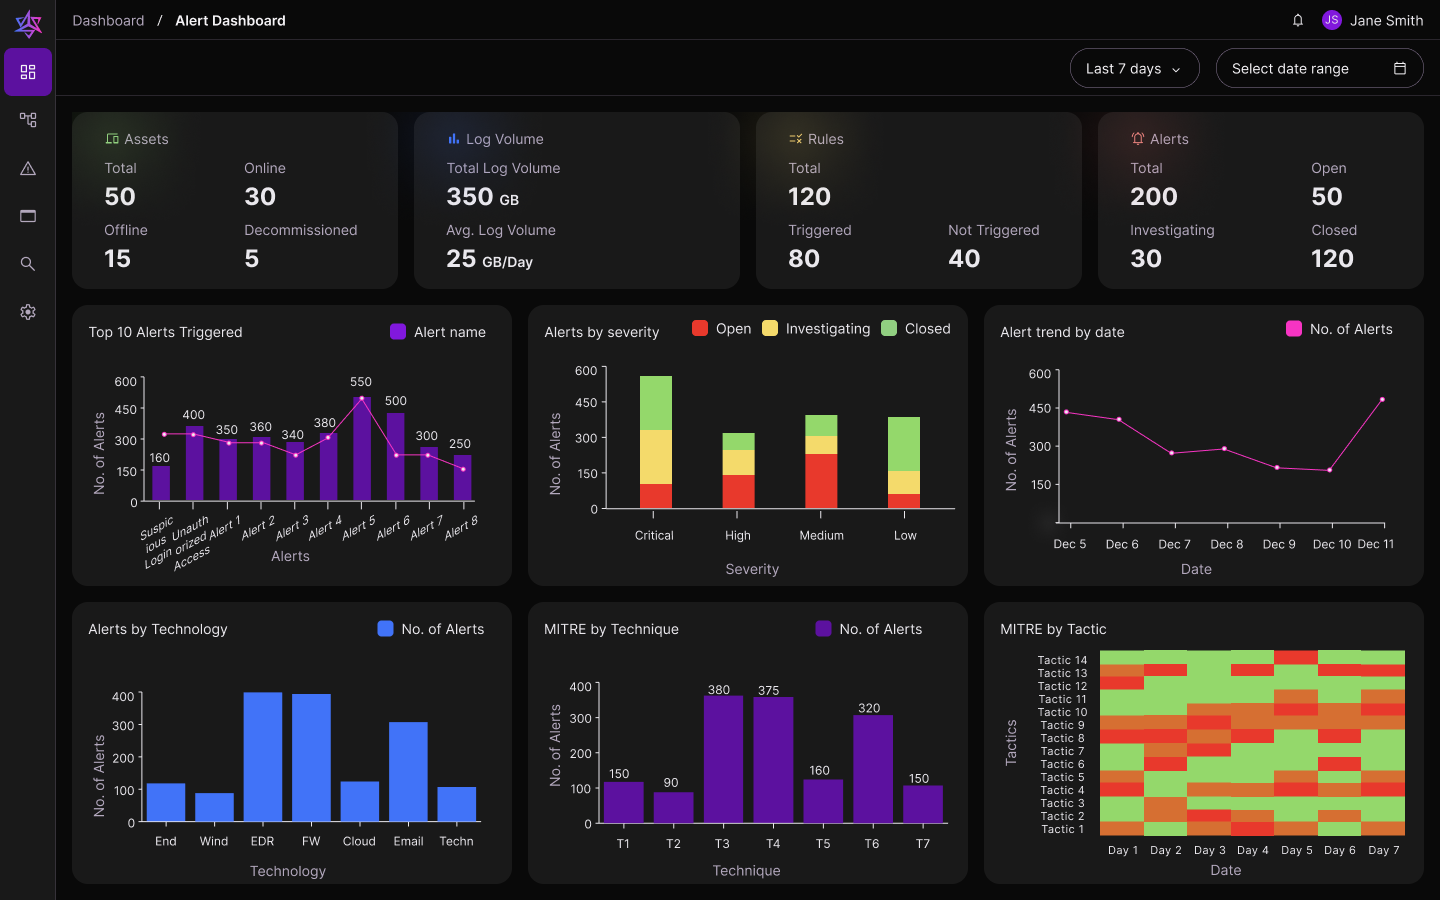Open the Jane Smith user menu
The image size is (1440, 900).
point(1386,20)
